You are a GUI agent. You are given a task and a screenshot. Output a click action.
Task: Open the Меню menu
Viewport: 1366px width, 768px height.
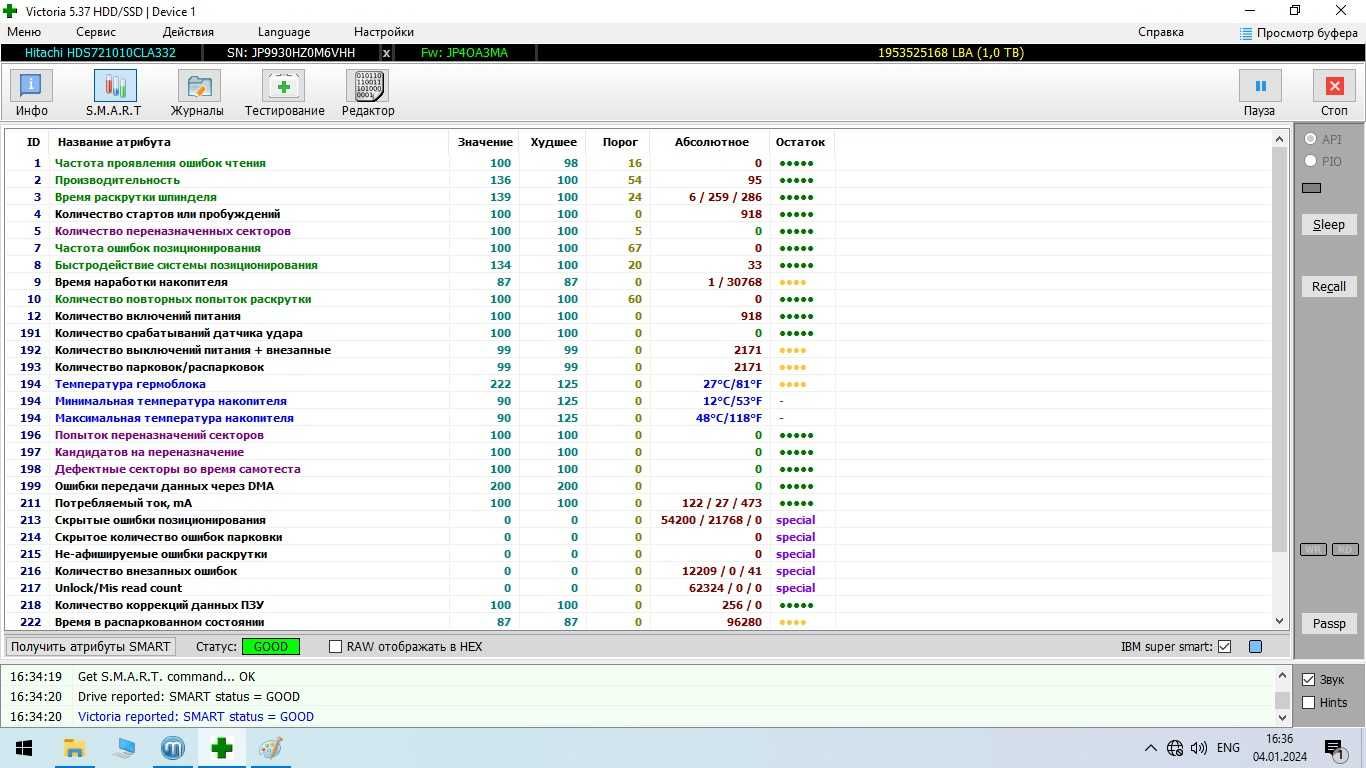click(24, 32)
